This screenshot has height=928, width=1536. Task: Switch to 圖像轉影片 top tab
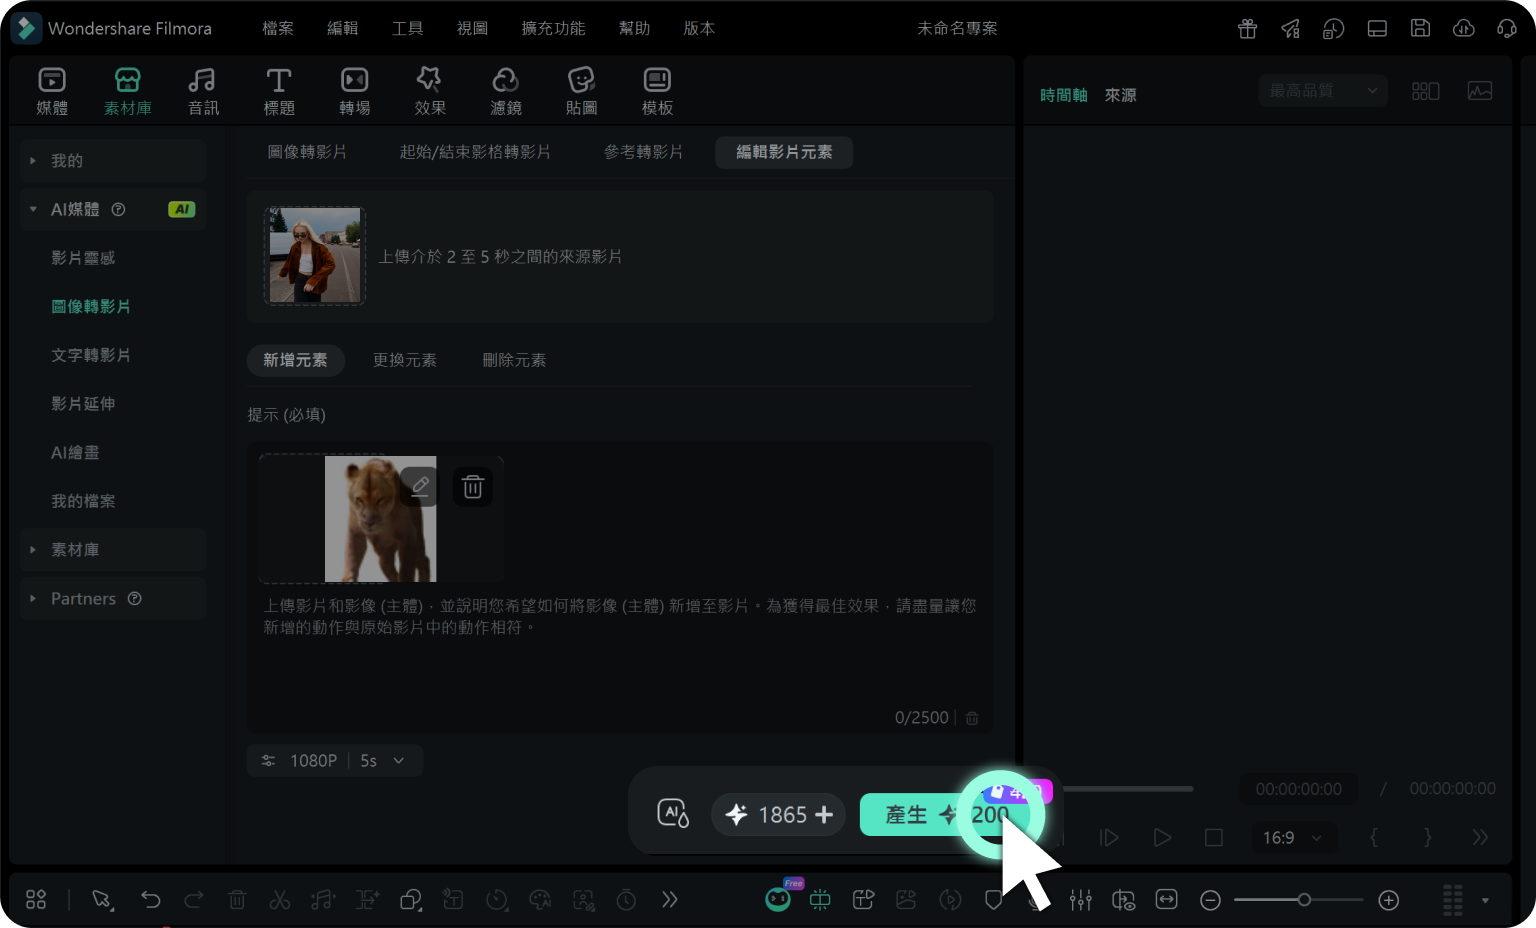coord(307,152)
